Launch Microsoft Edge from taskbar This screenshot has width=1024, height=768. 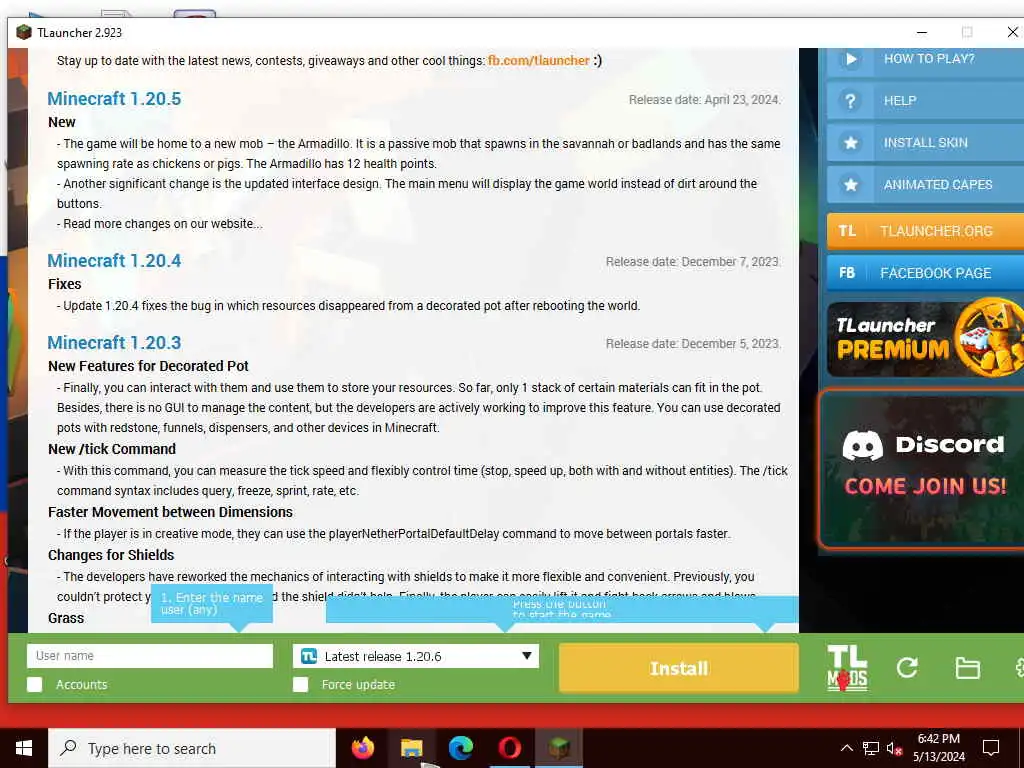[460, 748]
